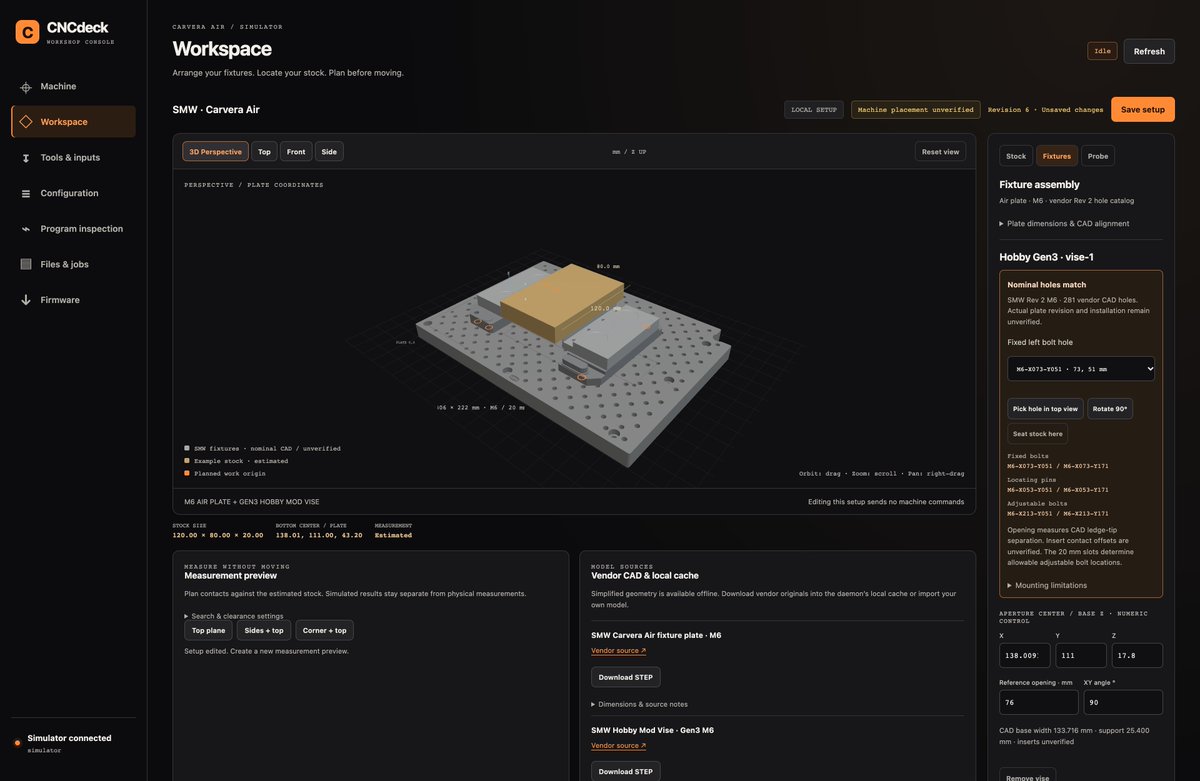The image size is (1200, 781).
Task: Click the base Z input field
Action: (x=1137, y=656)
